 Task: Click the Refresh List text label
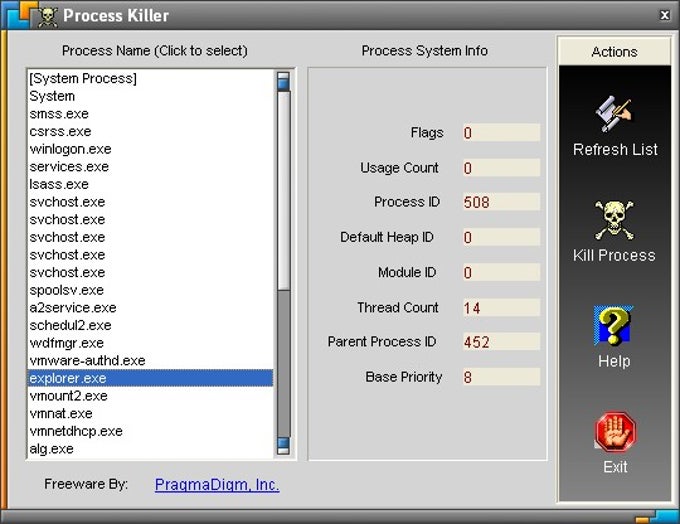point(615,149)
